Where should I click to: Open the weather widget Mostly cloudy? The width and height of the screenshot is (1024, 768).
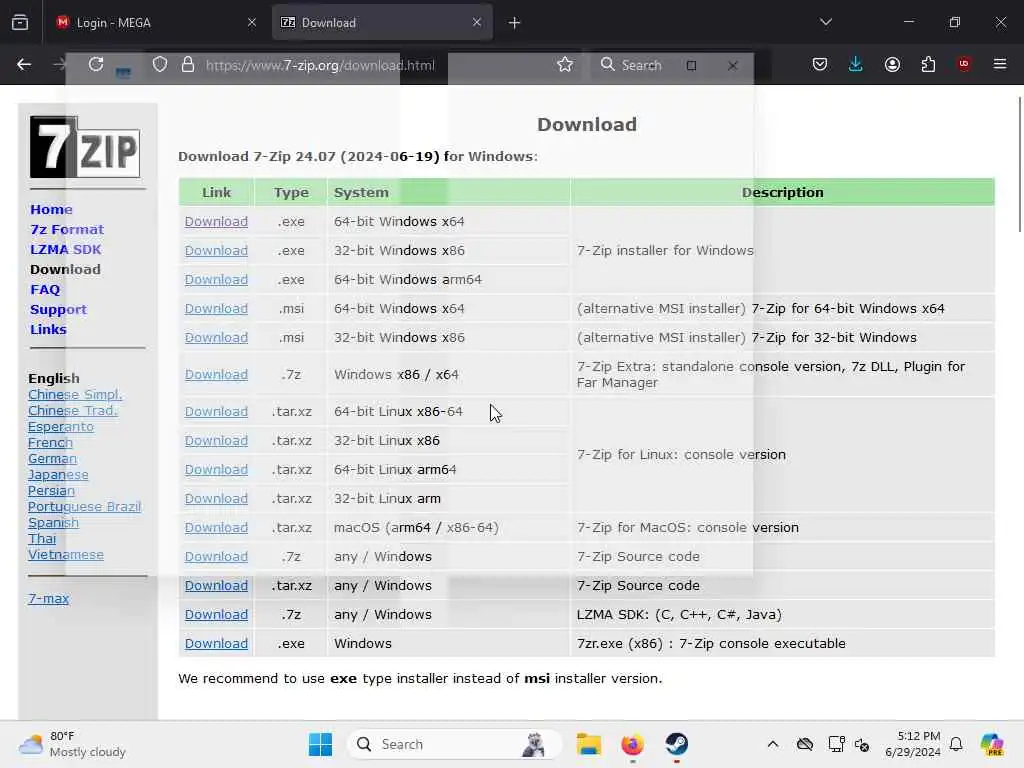tap(73, 744)
